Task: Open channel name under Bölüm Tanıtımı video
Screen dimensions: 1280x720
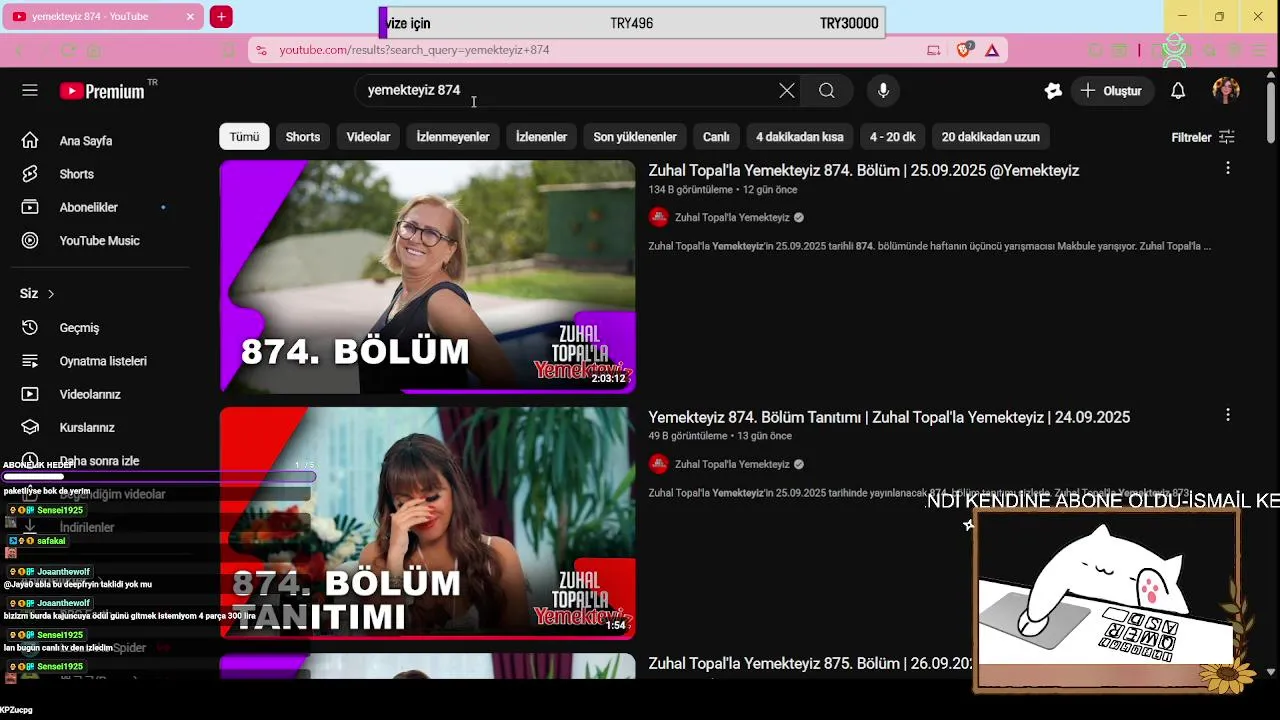Action: pos(732,464)
